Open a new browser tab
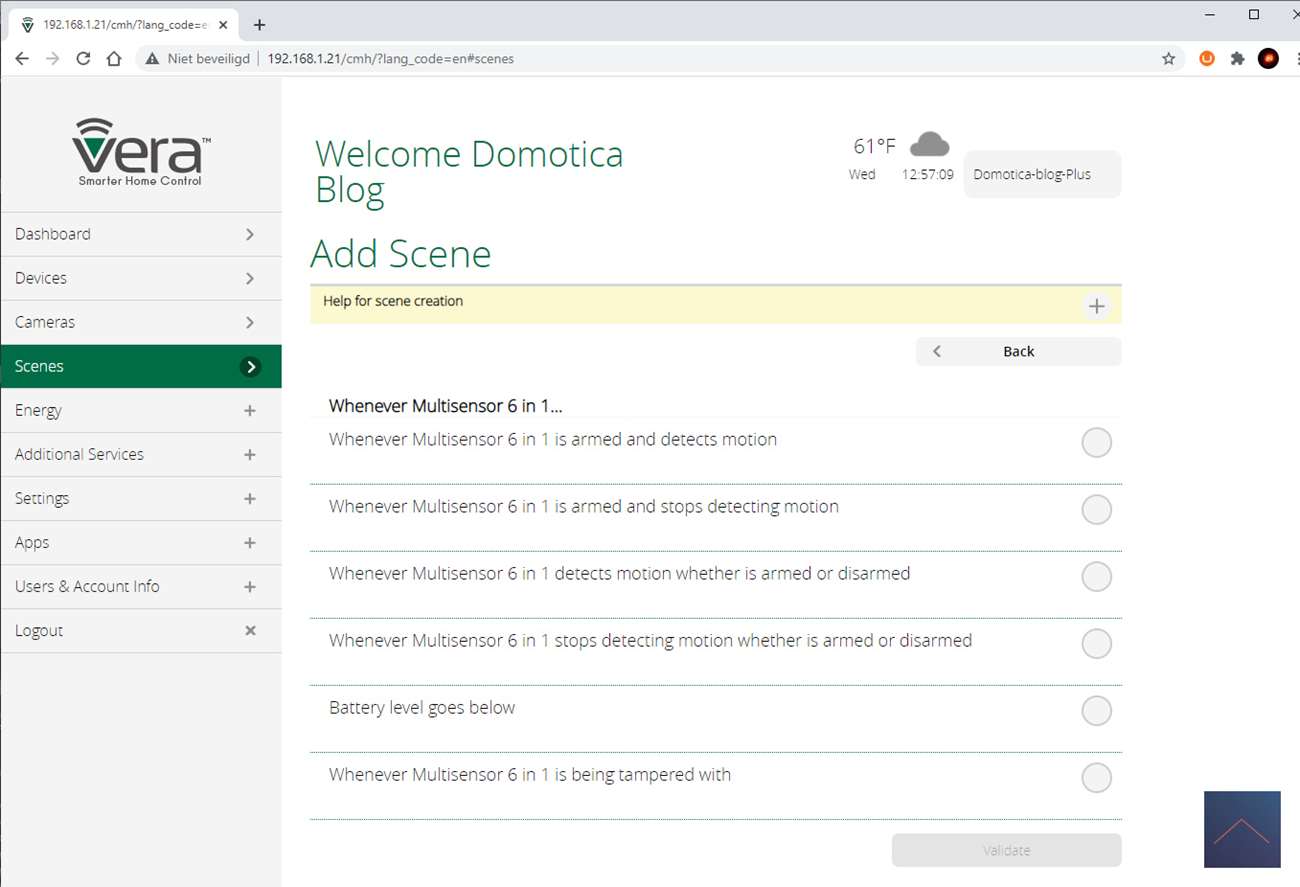The height and width of the screenshot is (887, 1300). tap(259, 25)
